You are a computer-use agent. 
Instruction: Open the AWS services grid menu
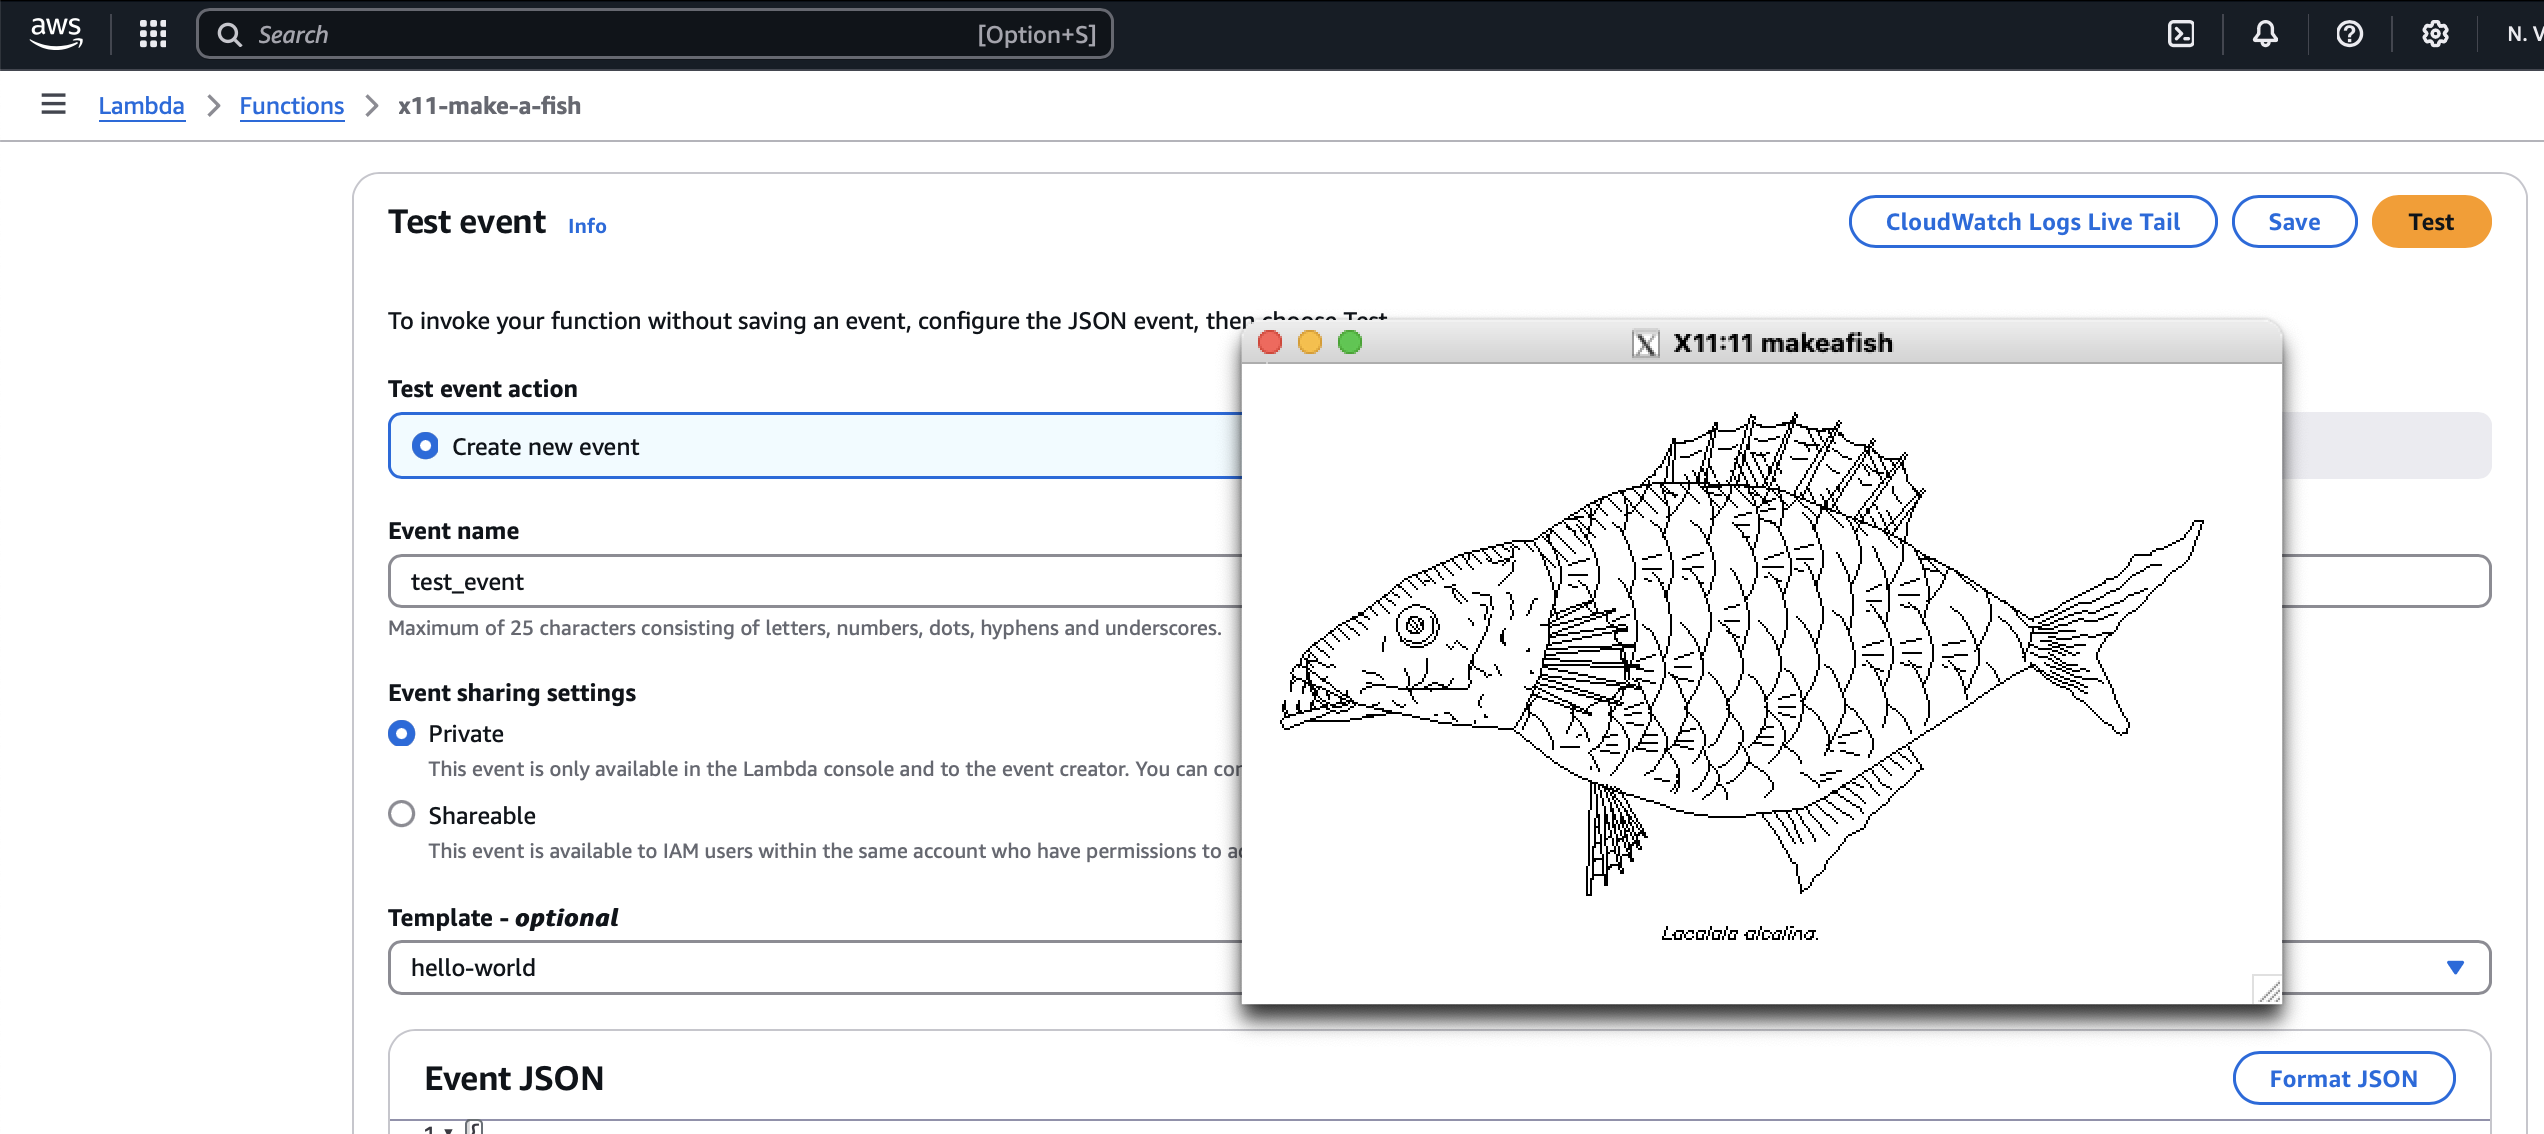[153, 34]
